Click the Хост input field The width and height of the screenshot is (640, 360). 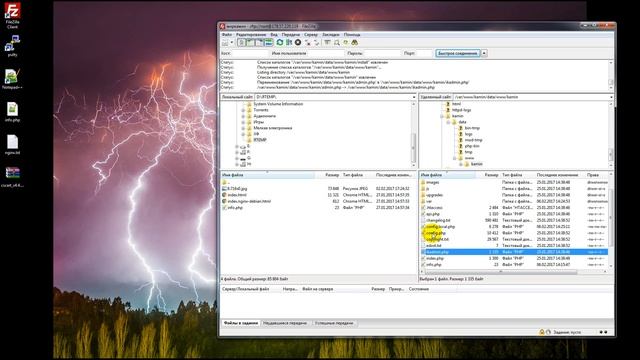click(250, 53)
